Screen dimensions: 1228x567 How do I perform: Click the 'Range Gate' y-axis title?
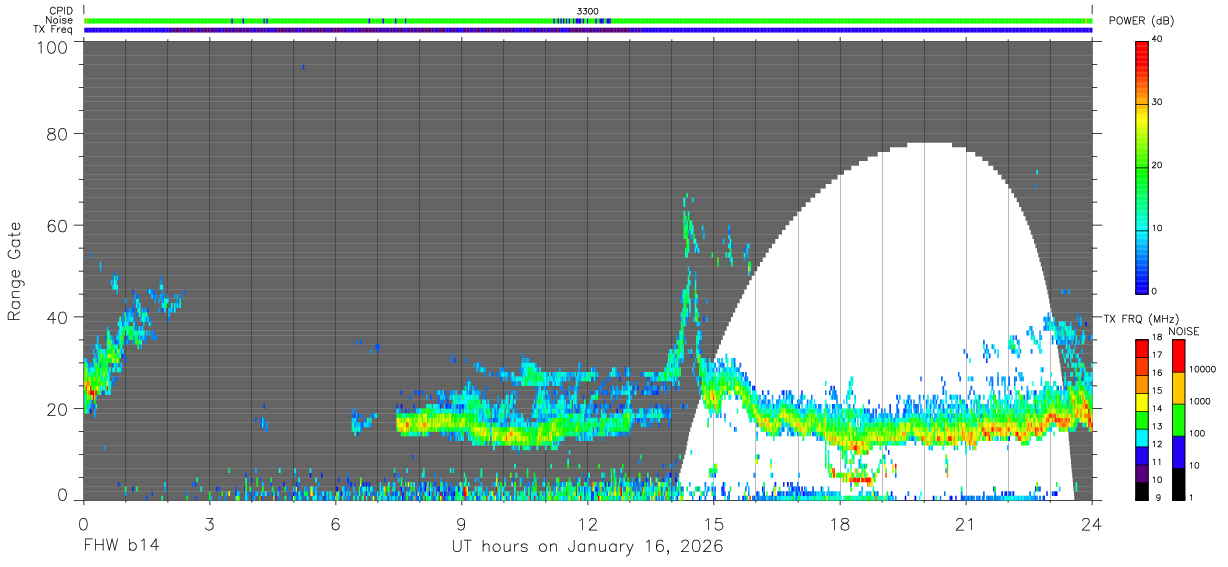[x=15, y=272]
